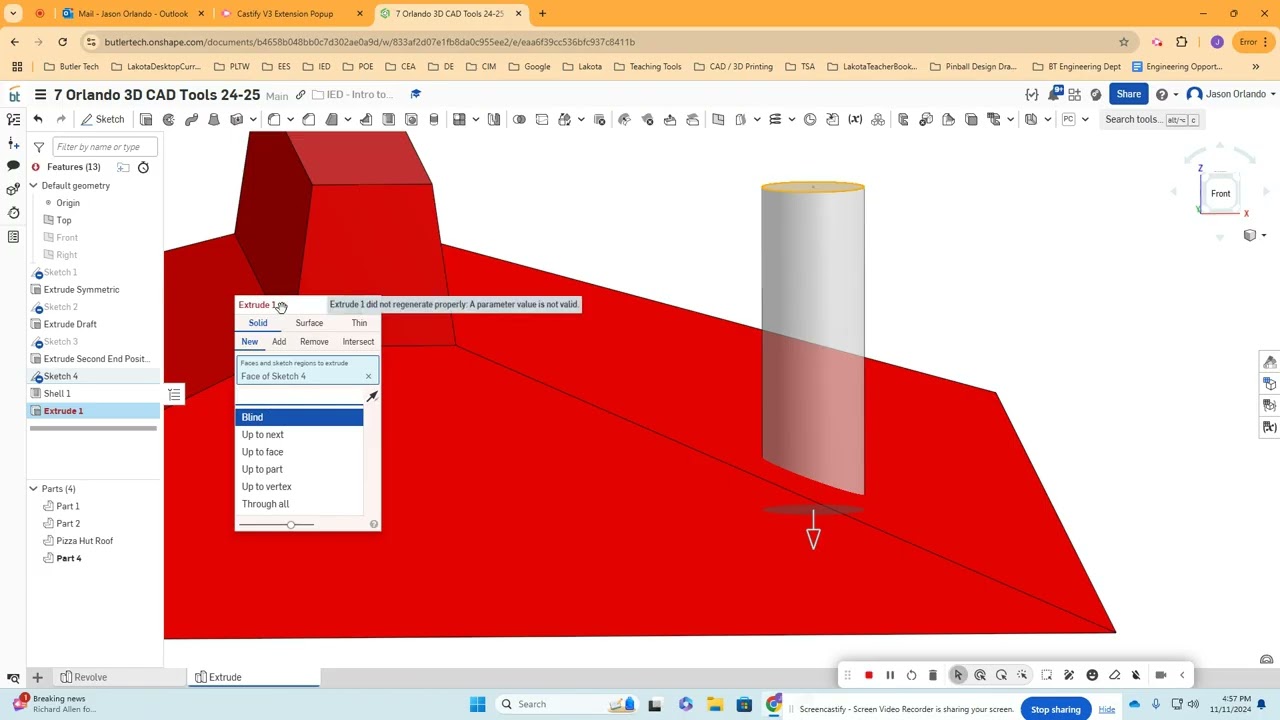
Task: Open the comments panel in left sidebar
Action: click(x=13, y=165)
